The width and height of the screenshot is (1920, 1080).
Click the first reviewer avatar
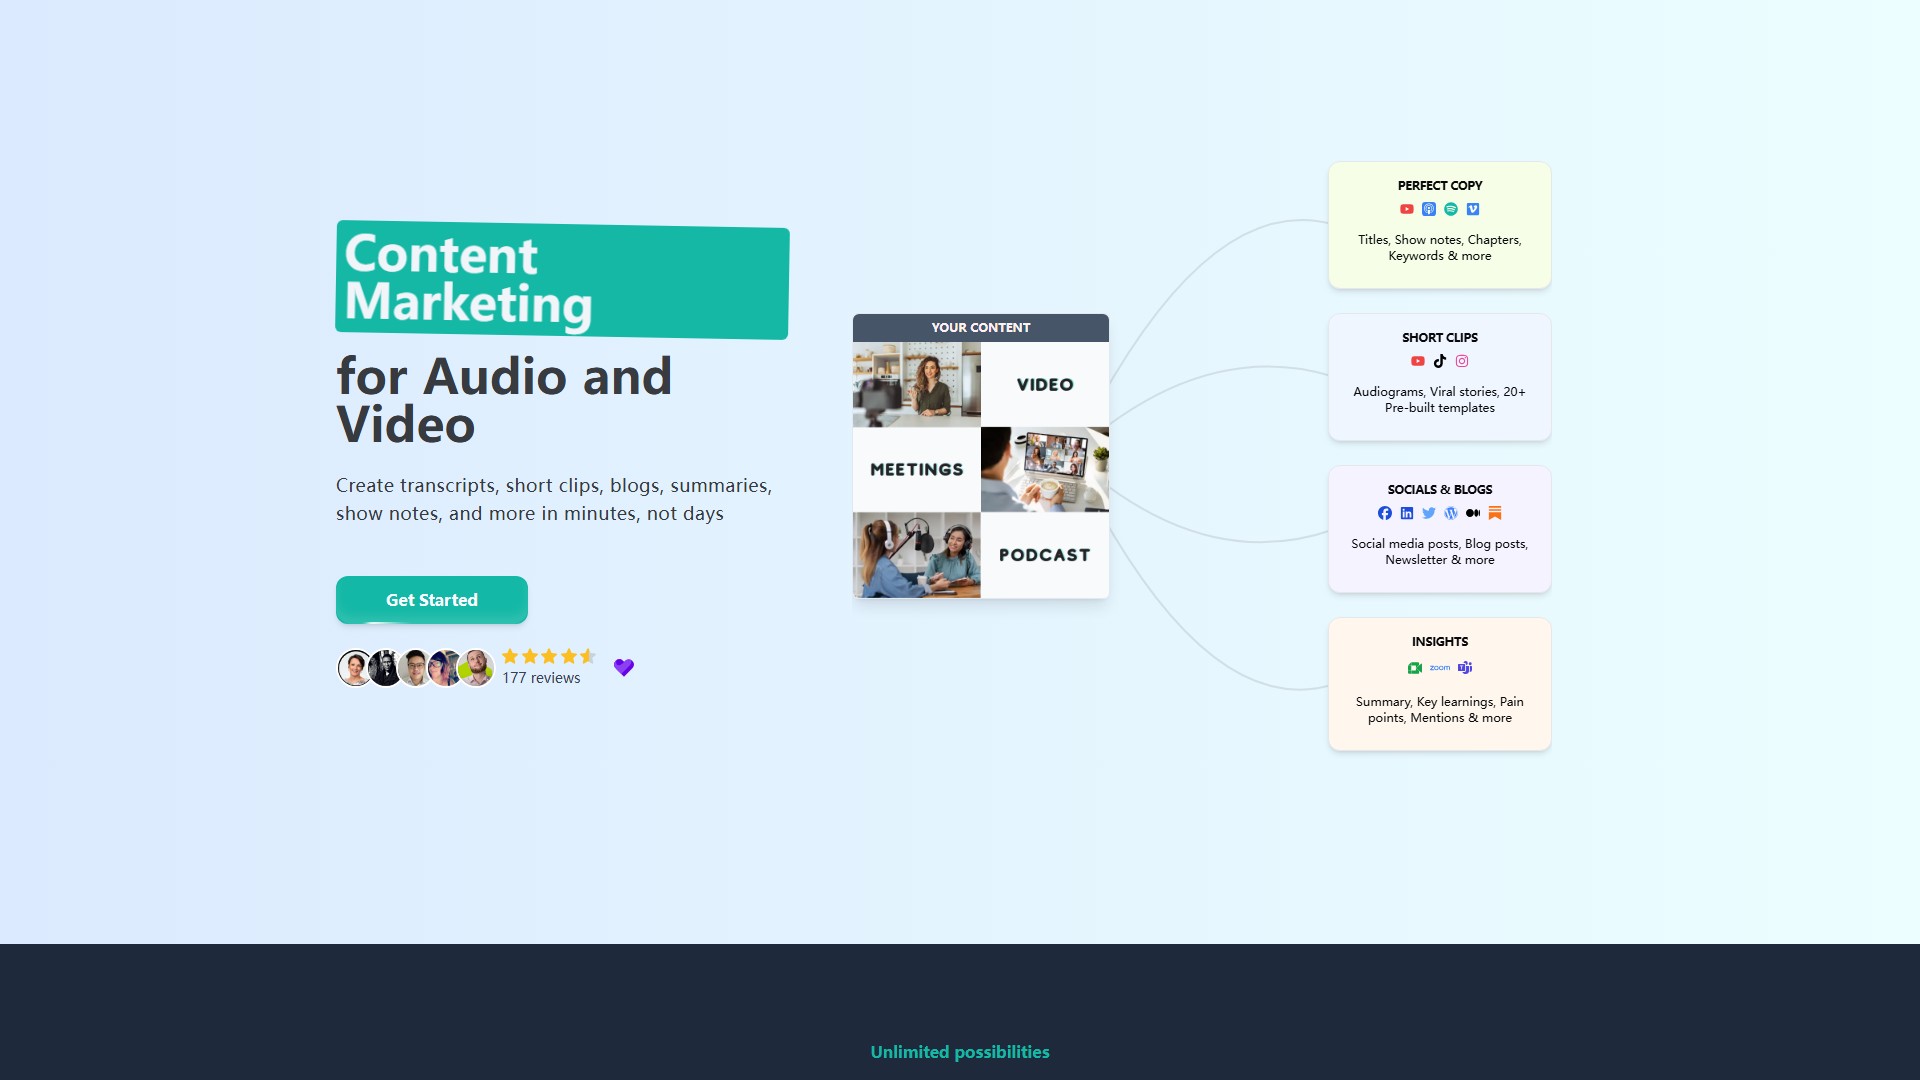[355, 668]
